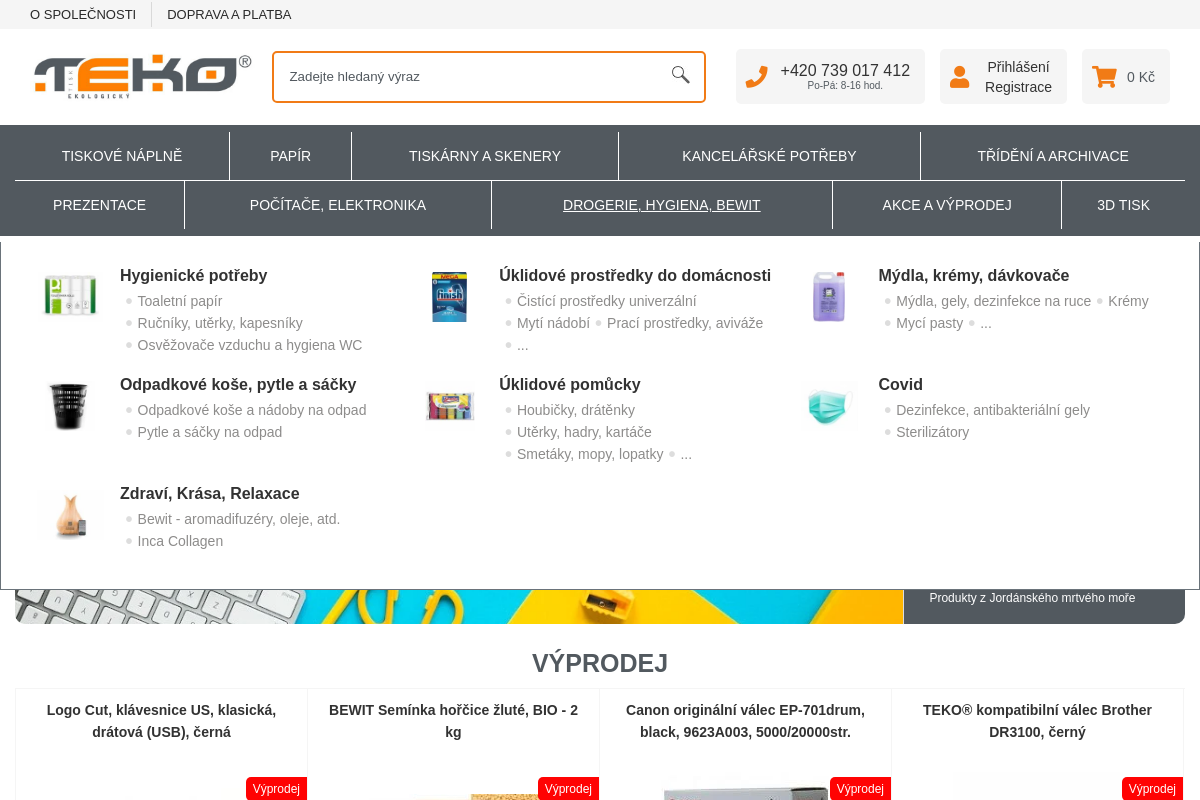Open Zdraví, Krása, Relaxace category

[x=210, y=493]
